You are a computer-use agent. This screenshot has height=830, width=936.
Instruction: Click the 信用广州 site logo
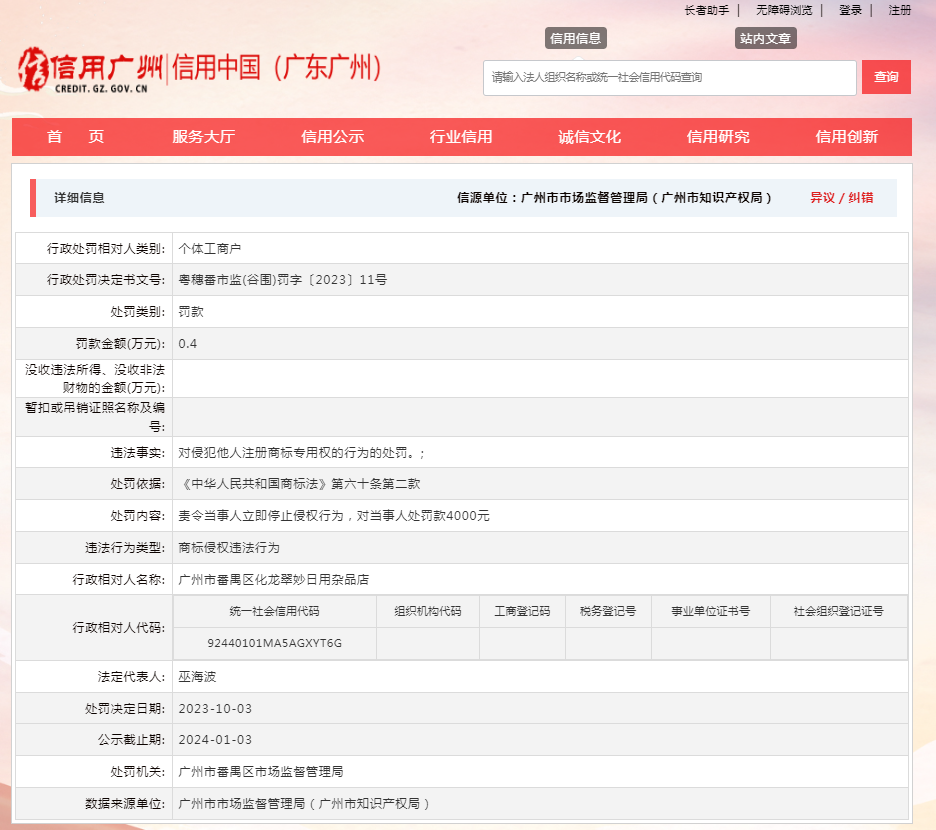90,69
